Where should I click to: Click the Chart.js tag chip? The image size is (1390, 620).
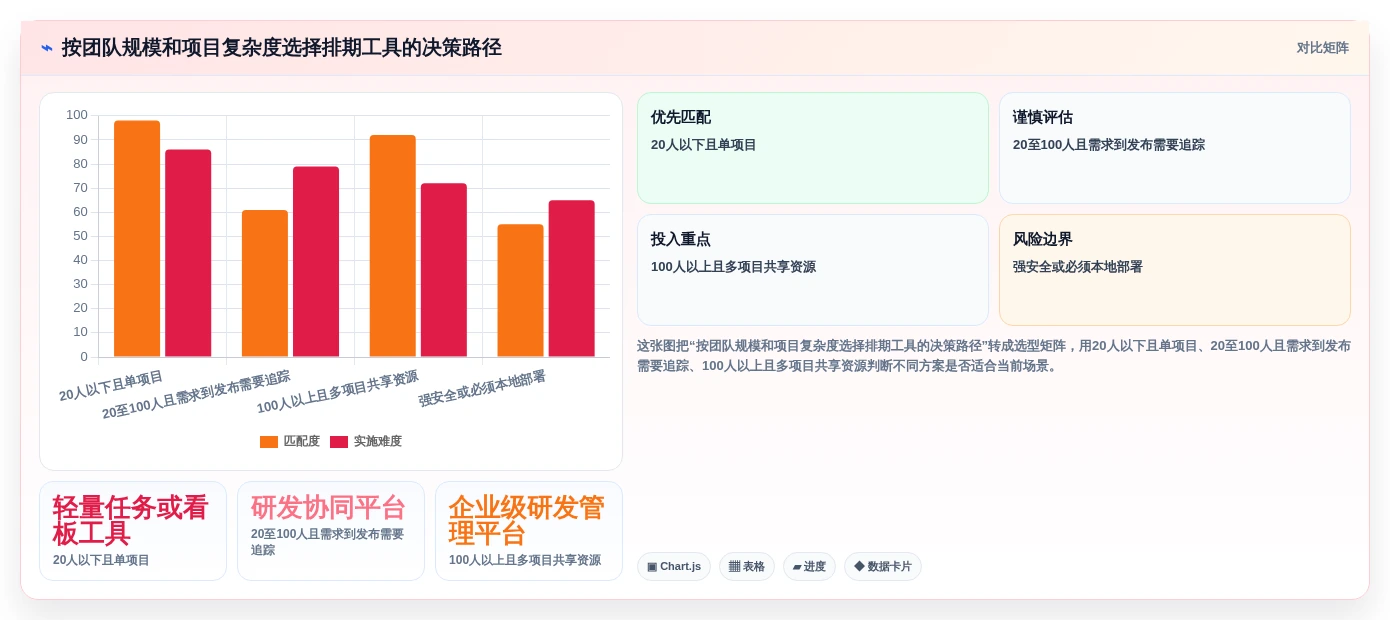[x=674, y=567]
